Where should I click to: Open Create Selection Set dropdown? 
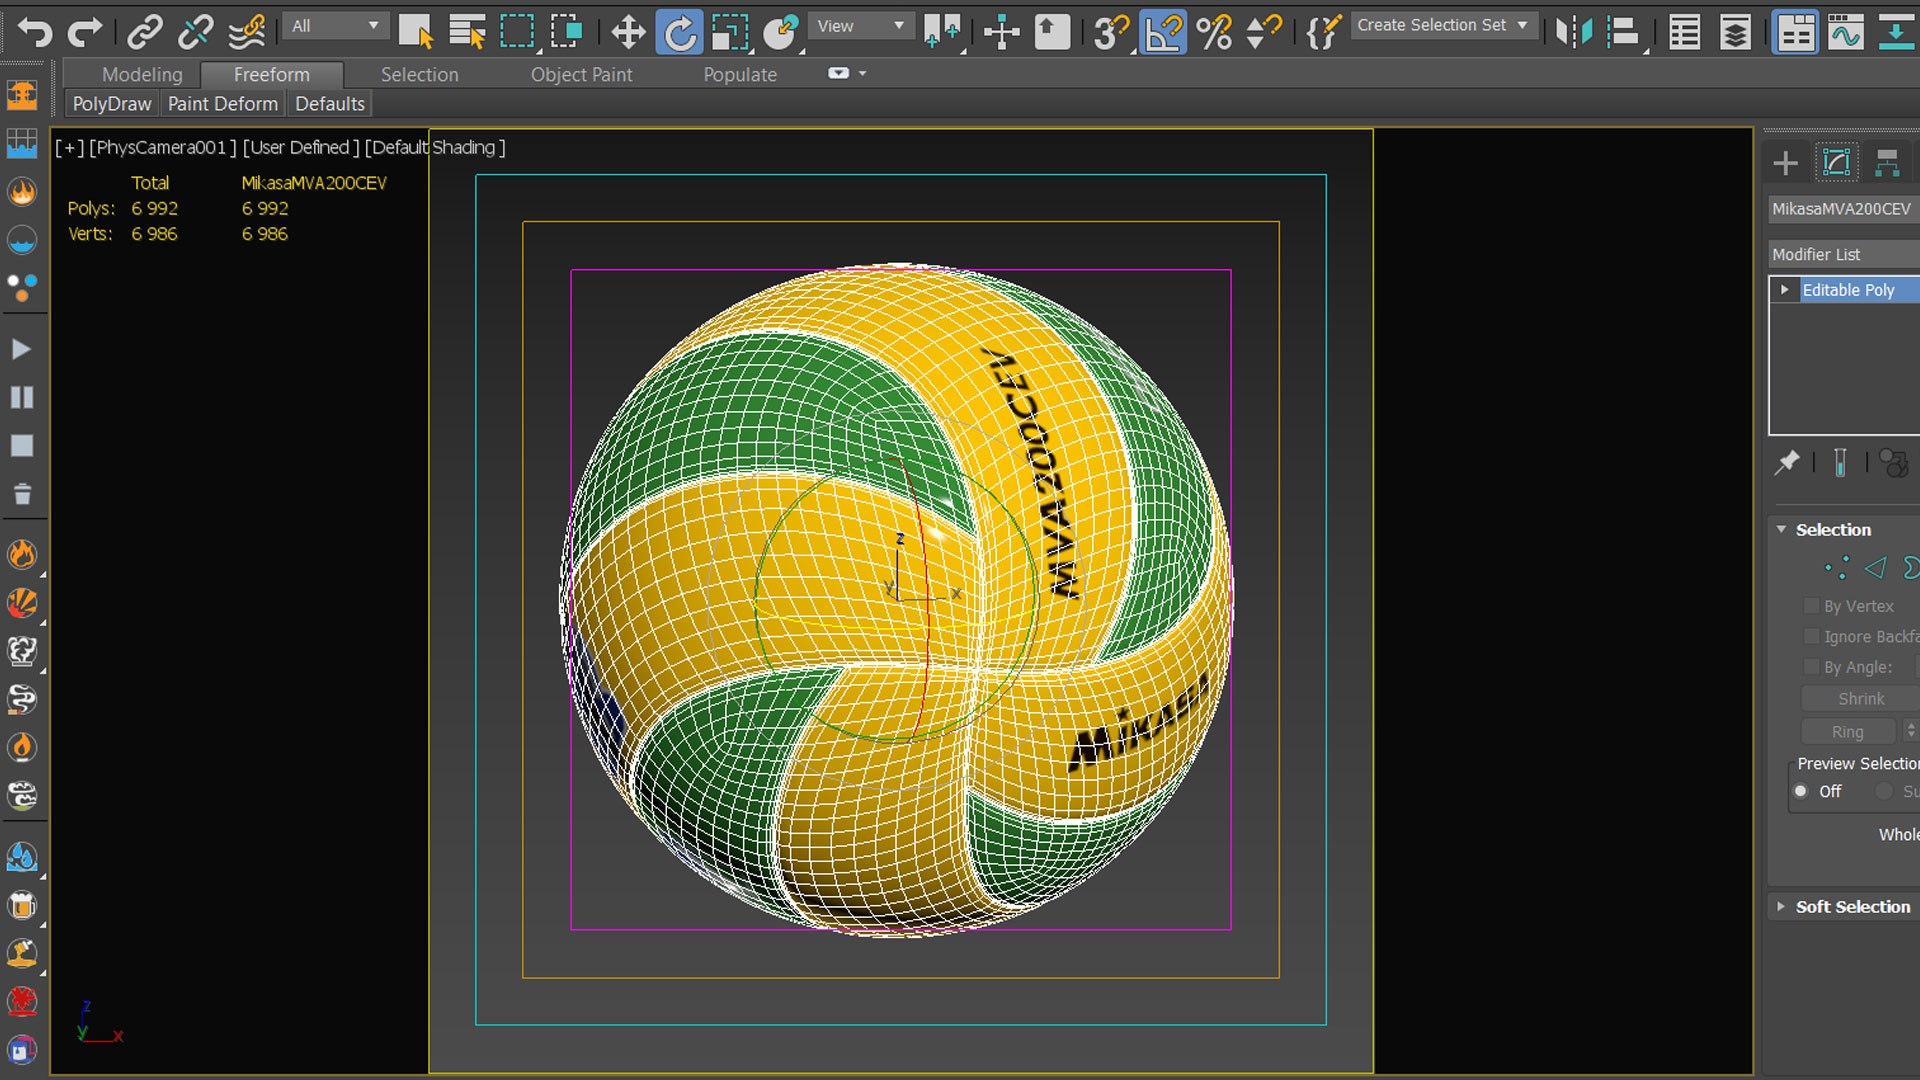point(1443,25)
